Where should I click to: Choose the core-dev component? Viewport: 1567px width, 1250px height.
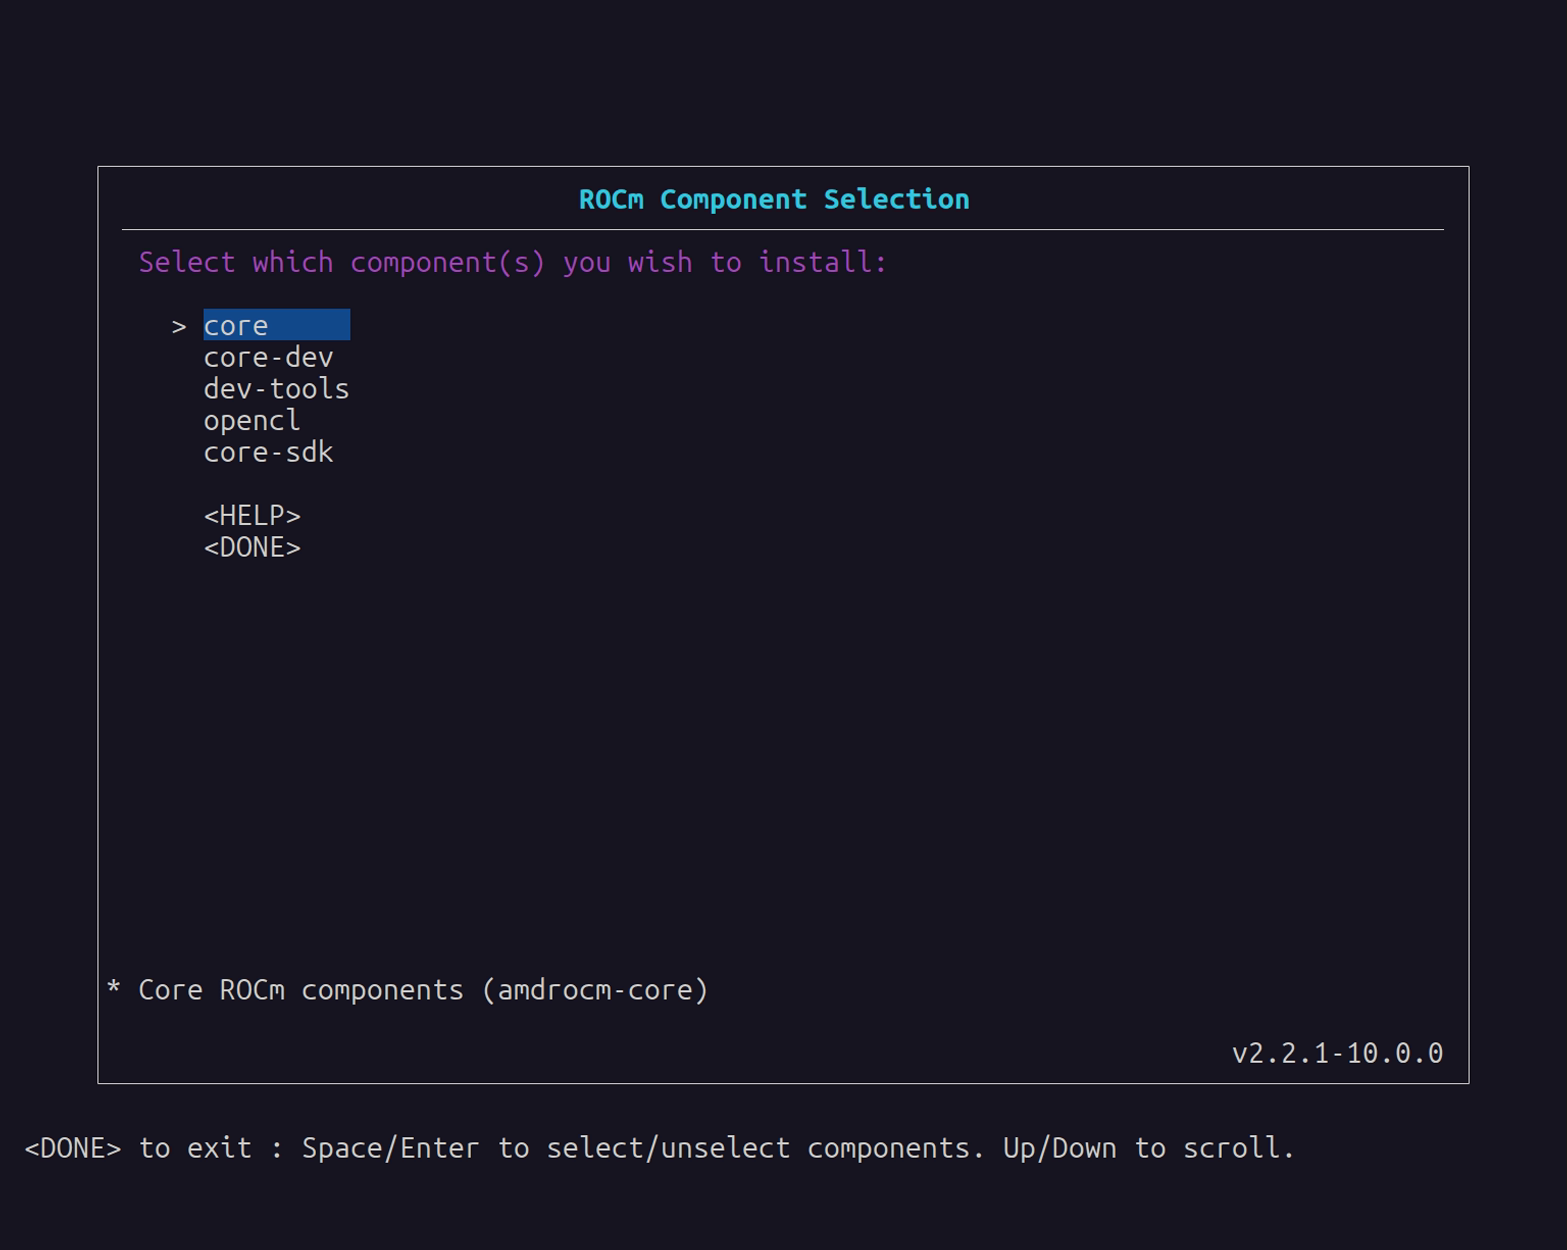point(268,357)
